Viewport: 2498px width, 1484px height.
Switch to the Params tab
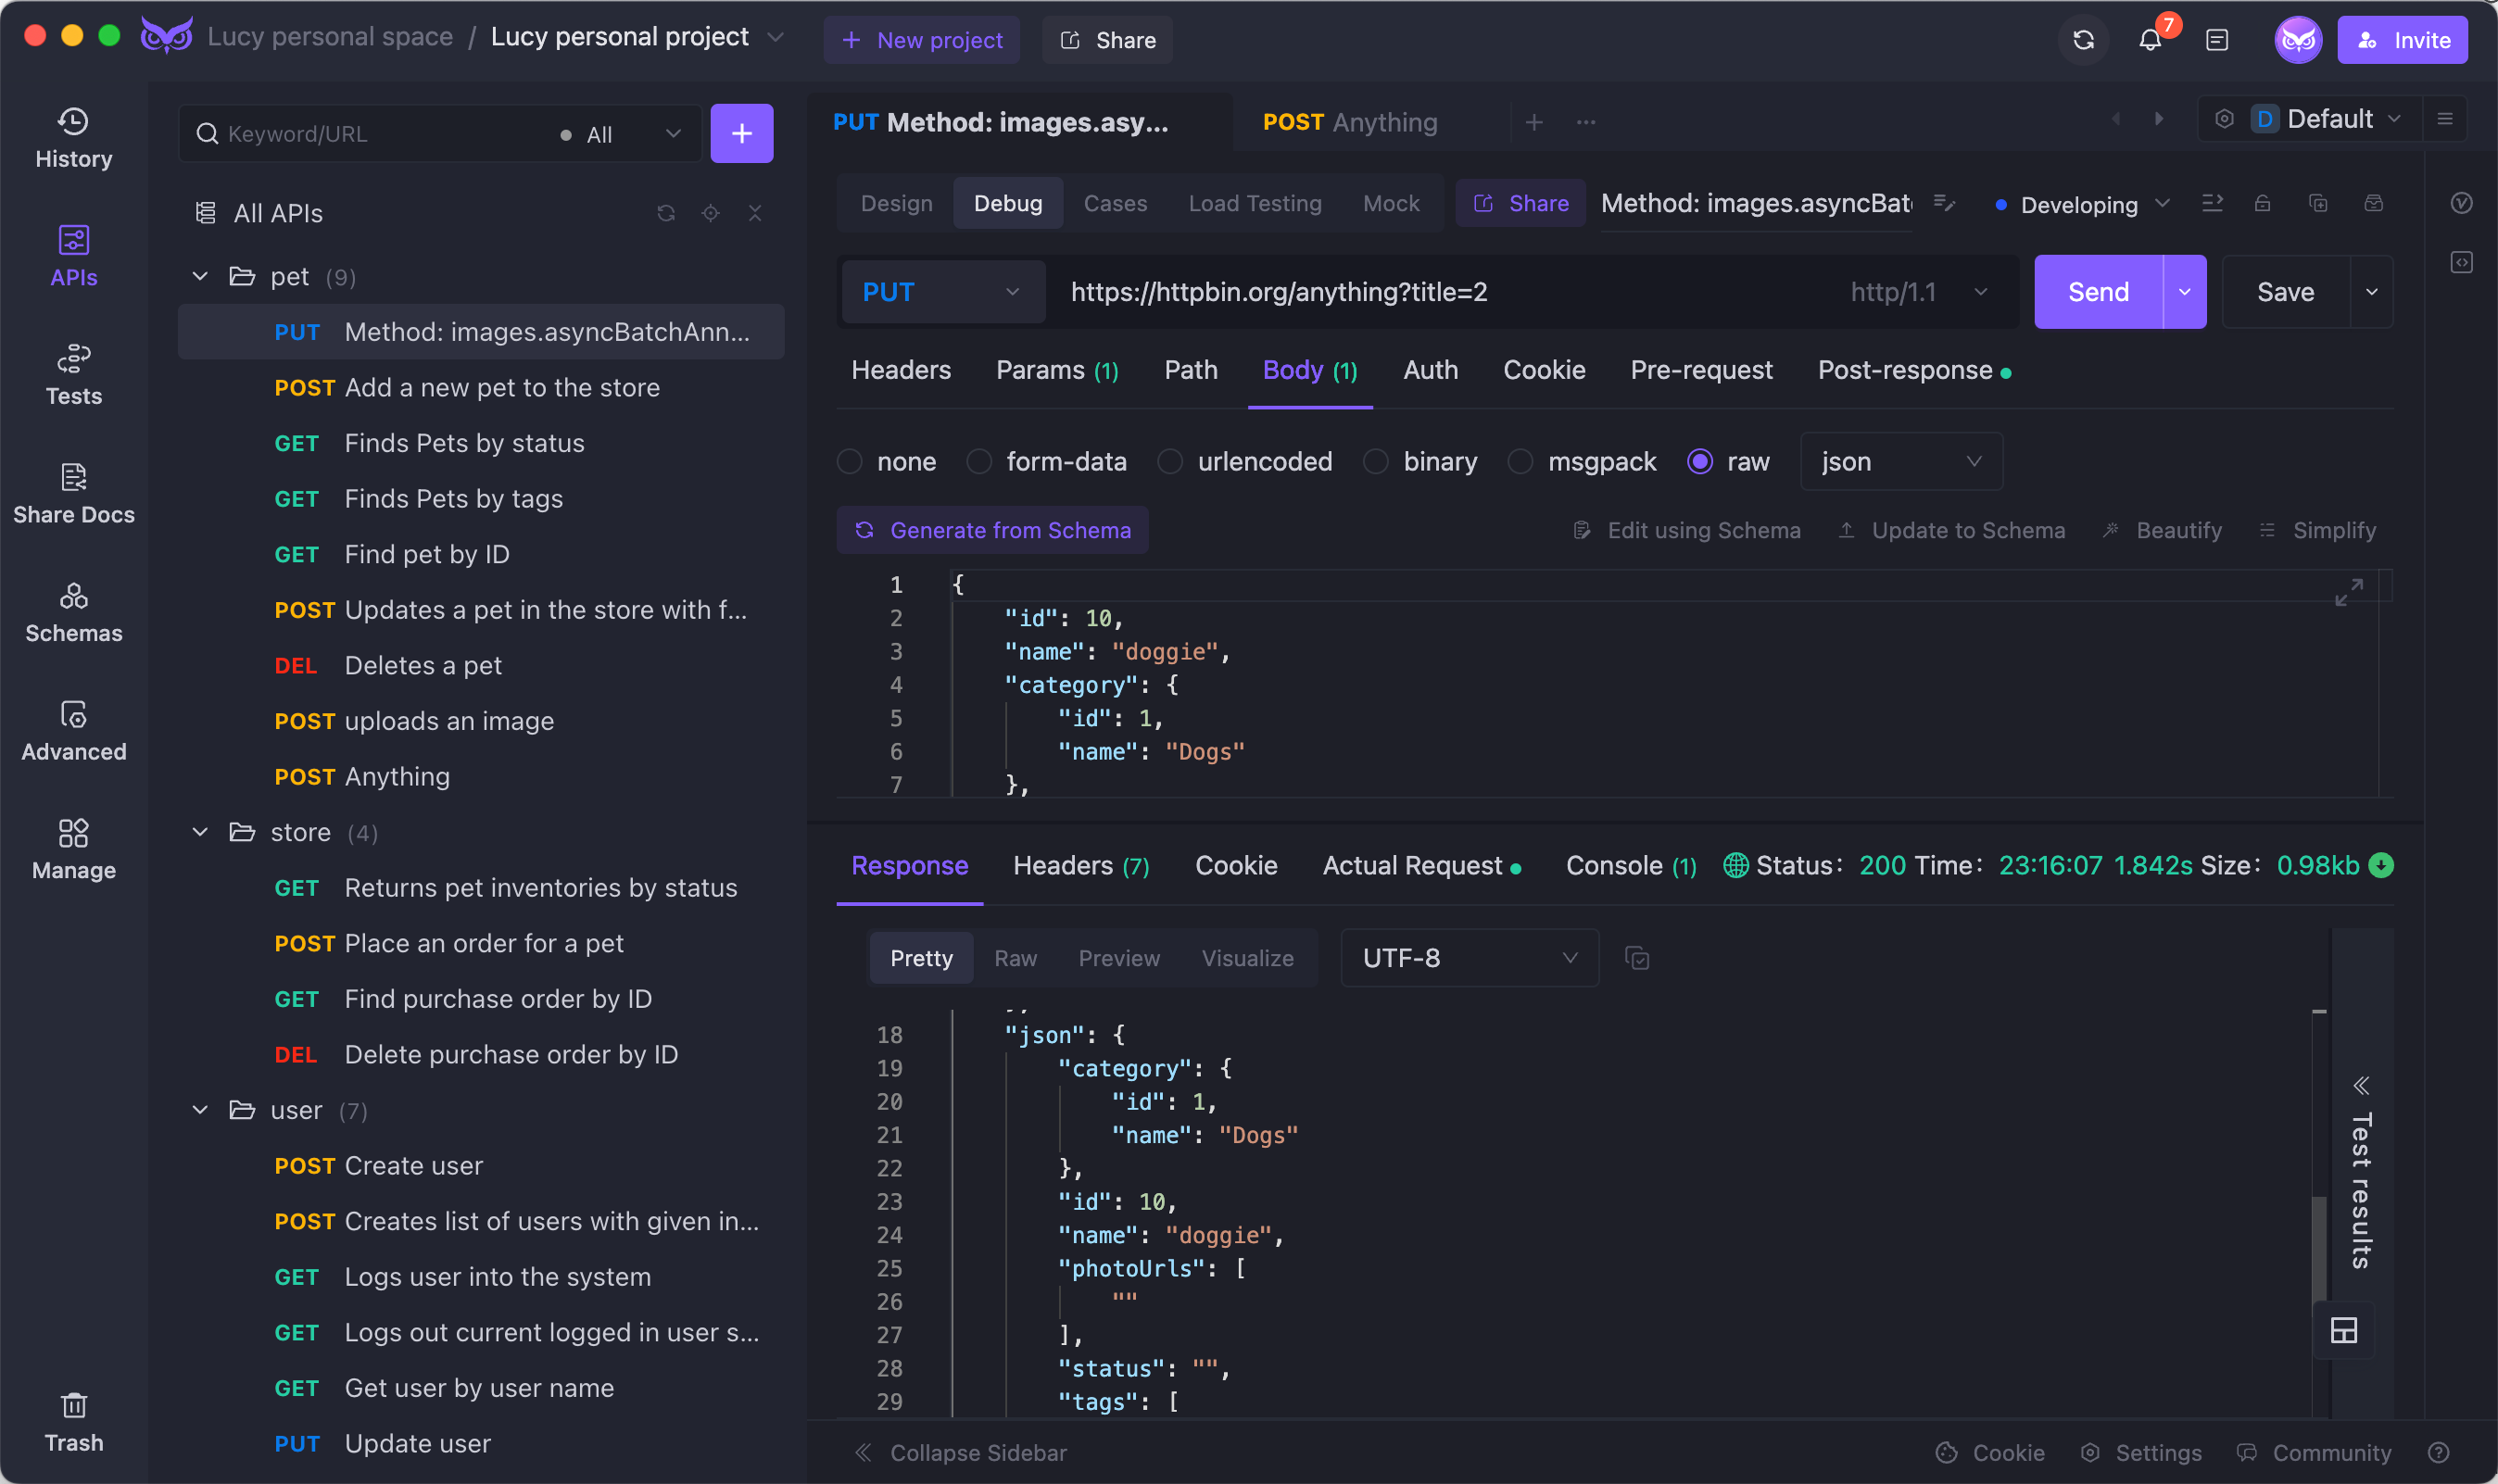pyautogui.click(x=1057, y=370)
